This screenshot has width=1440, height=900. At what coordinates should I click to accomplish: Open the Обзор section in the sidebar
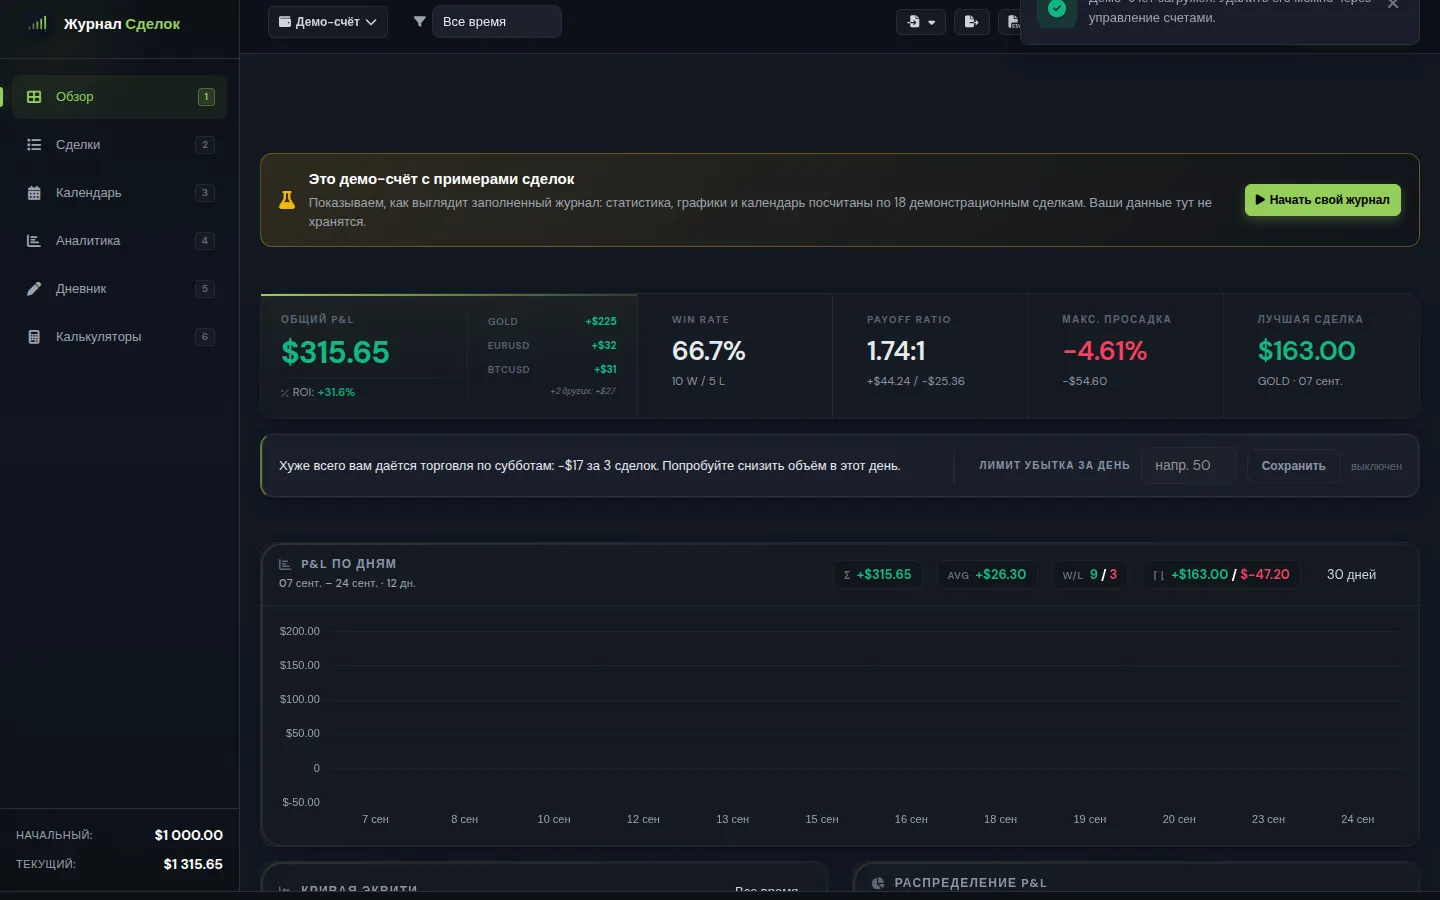tap(119, 97)
